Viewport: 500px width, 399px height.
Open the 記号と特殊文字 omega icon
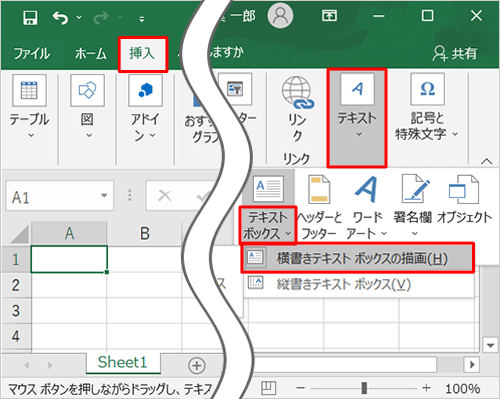point(427,89)
